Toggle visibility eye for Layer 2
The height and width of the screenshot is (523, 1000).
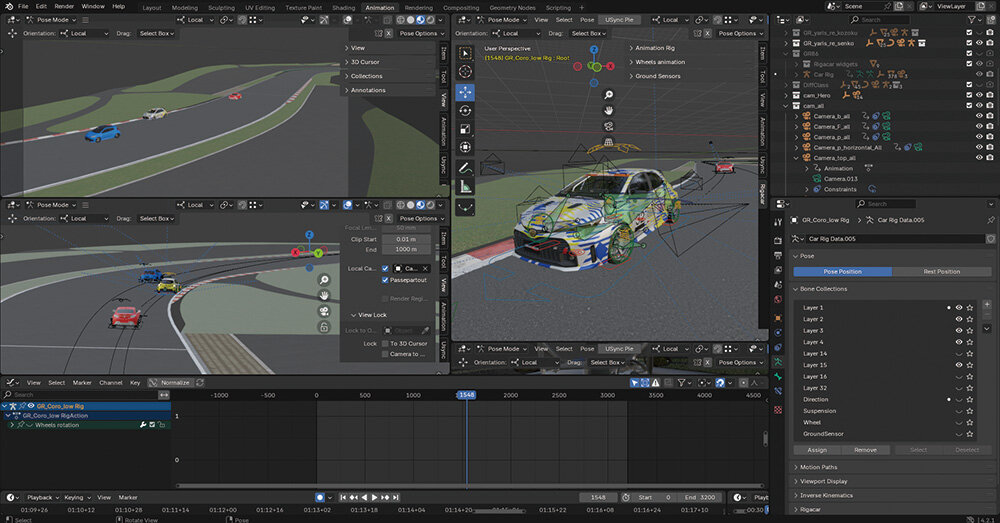coord(958,319)
